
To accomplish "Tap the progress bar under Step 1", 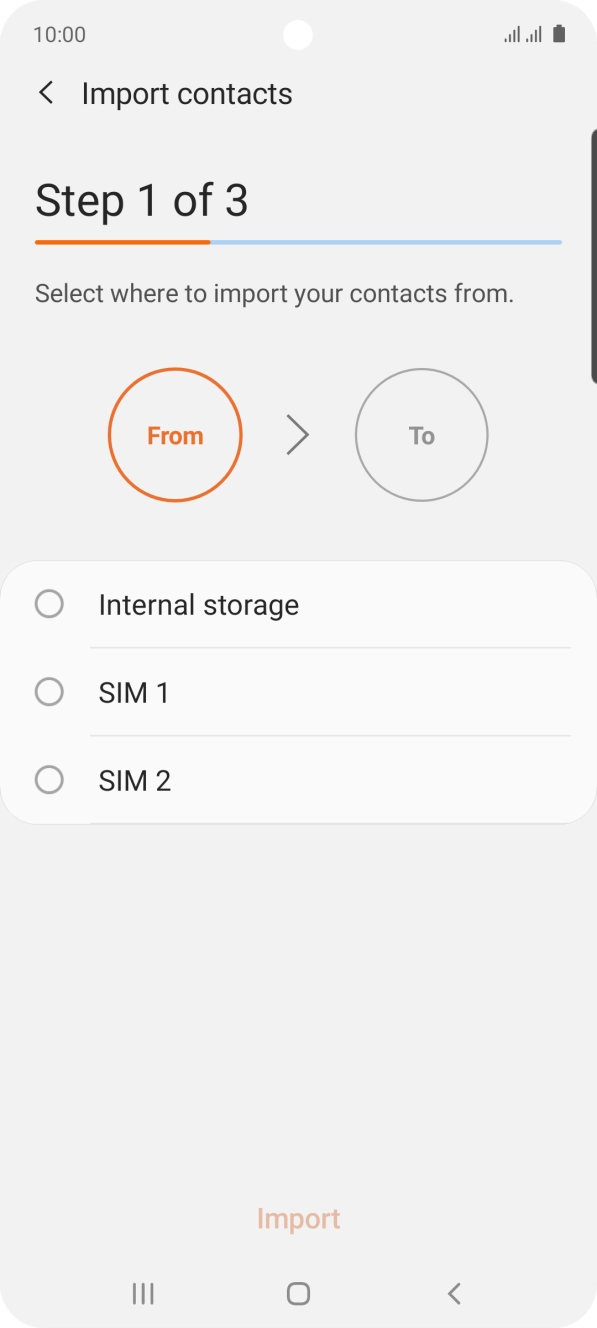I will click(297, 242).
